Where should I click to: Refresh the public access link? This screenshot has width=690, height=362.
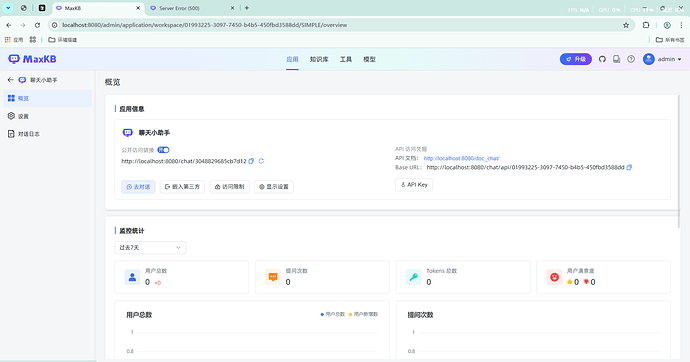coord(261,161)
